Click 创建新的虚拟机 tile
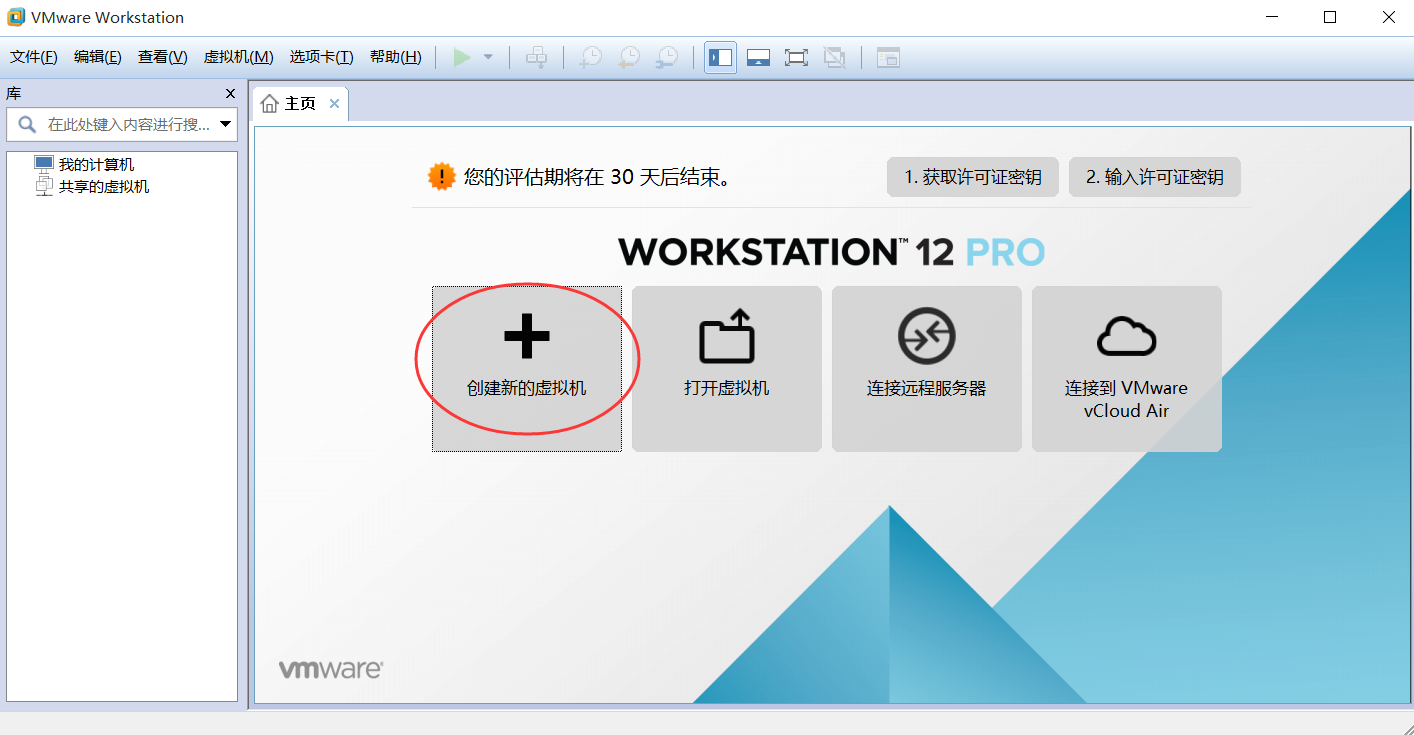The image size is (1414, 735). tap(527, 369)
